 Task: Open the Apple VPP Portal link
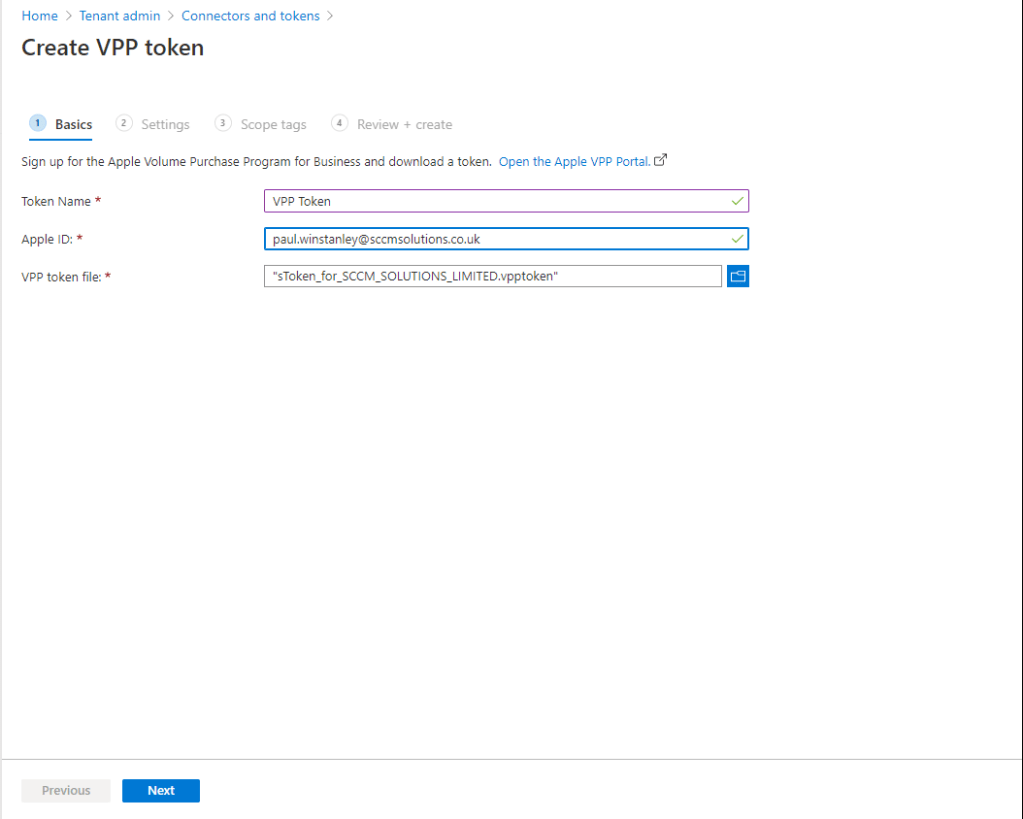574,161
